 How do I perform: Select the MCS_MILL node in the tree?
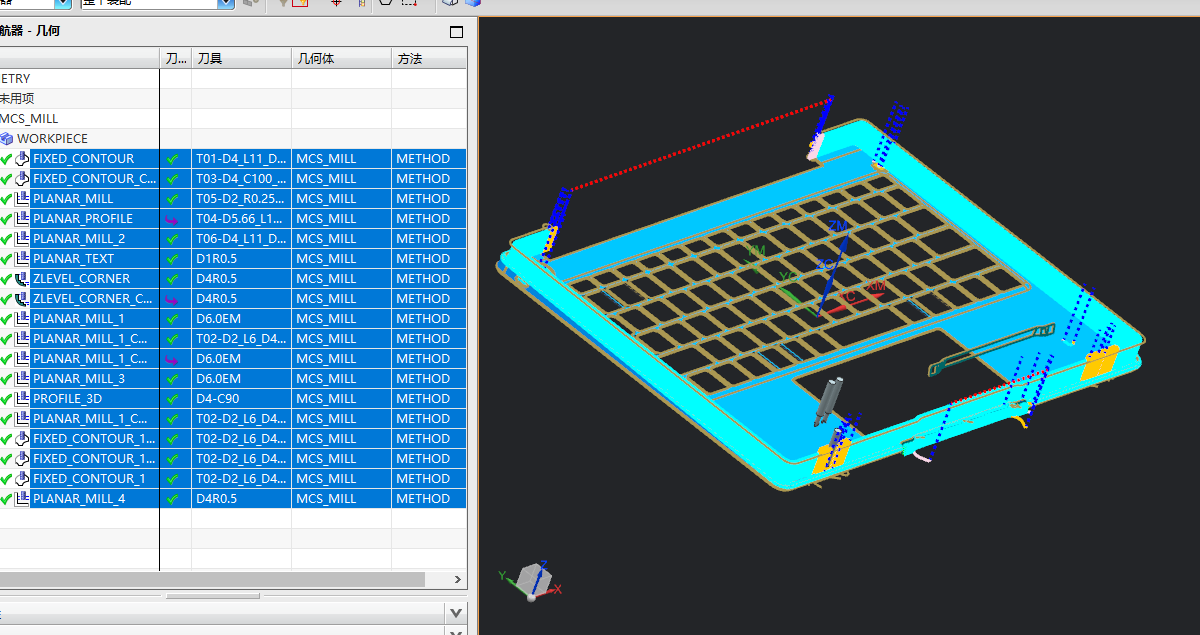29,119
